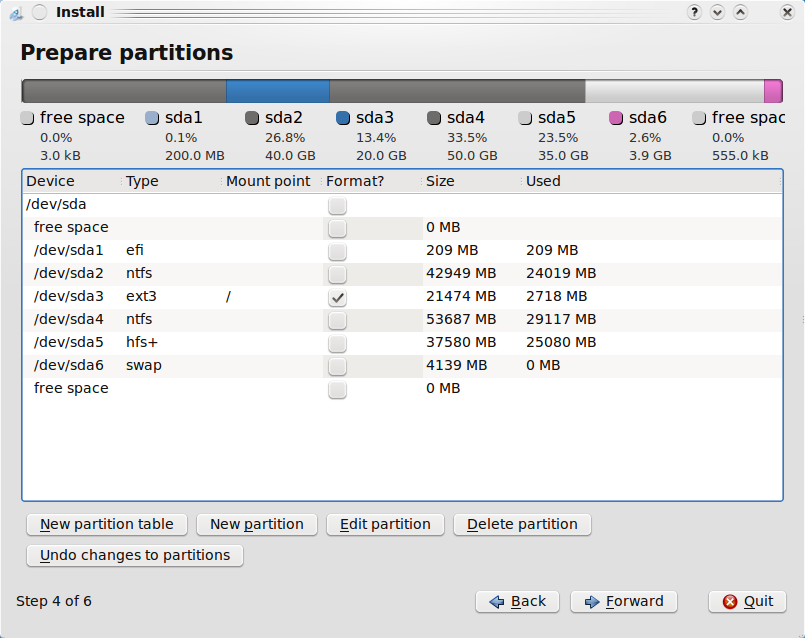Enable the format checkbox for /dev/sda2
The height and width of the screenshot is (638, 805).
click(338, 274)
